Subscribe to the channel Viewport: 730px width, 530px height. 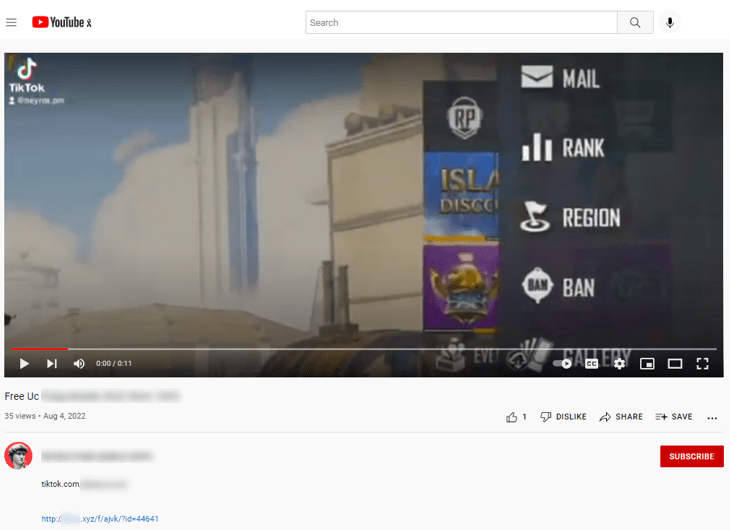[x=691, y=456]
